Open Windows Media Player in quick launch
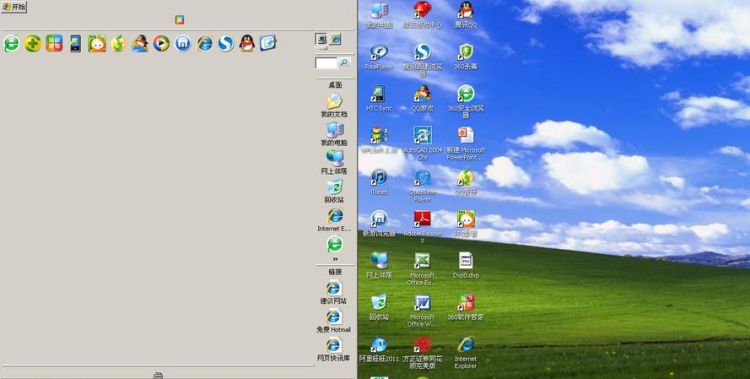Viewport: 750px width, 379px height. point(161,44)
